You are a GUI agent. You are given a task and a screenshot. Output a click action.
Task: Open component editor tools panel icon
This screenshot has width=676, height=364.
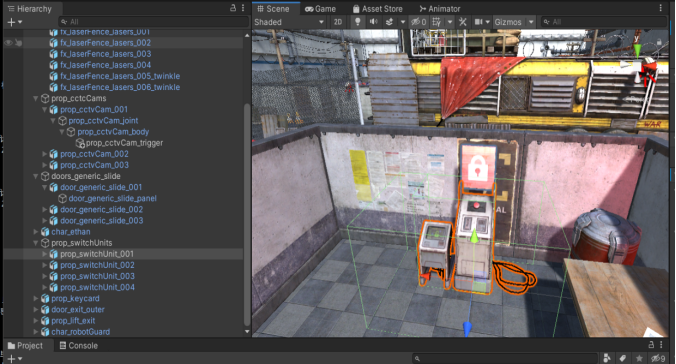463,22
